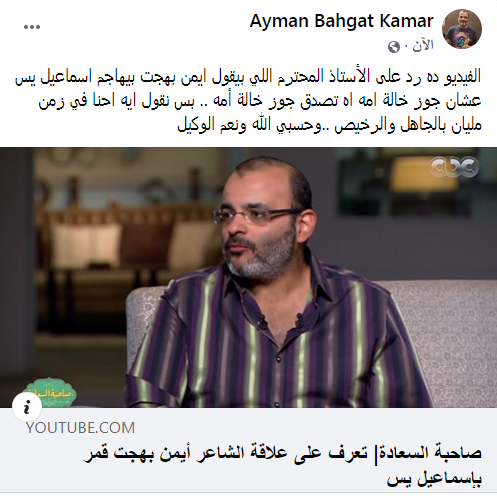Viewport: 497px width, 499px height.
Task: Click the الآن post timestamp
Action: [422, 46]
